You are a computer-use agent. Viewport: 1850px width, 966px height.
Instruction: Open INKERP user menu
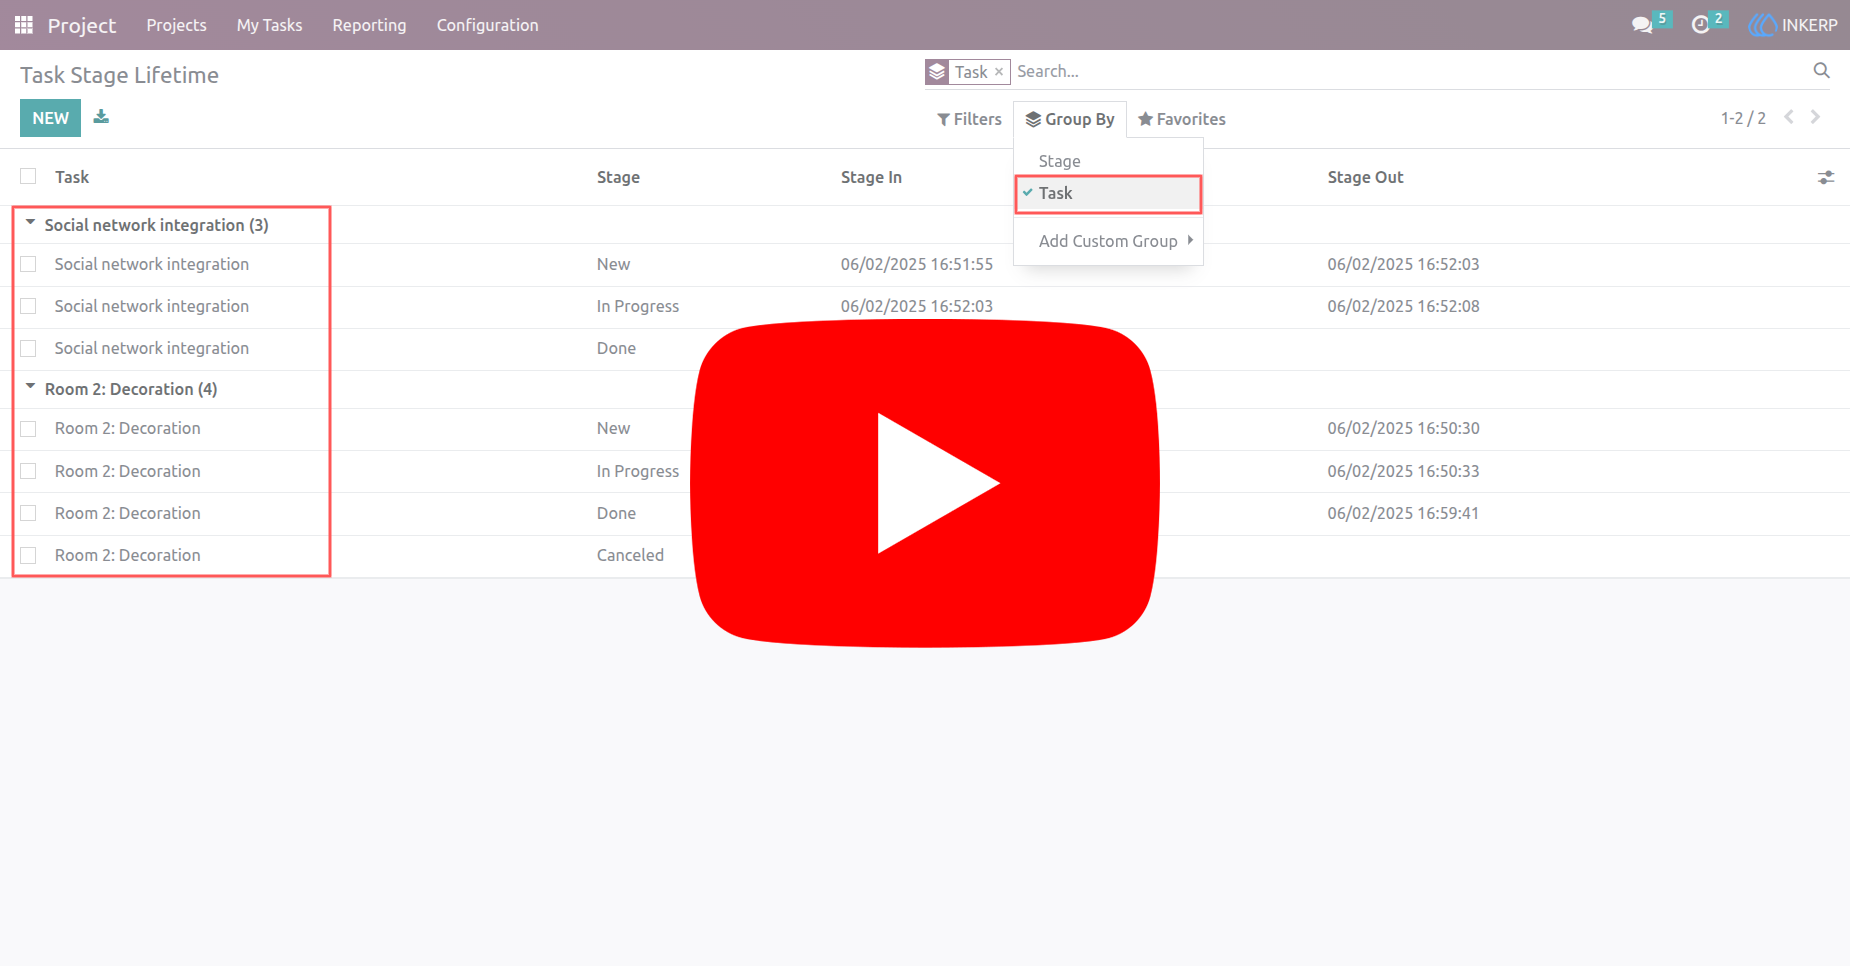[1793, 25]
